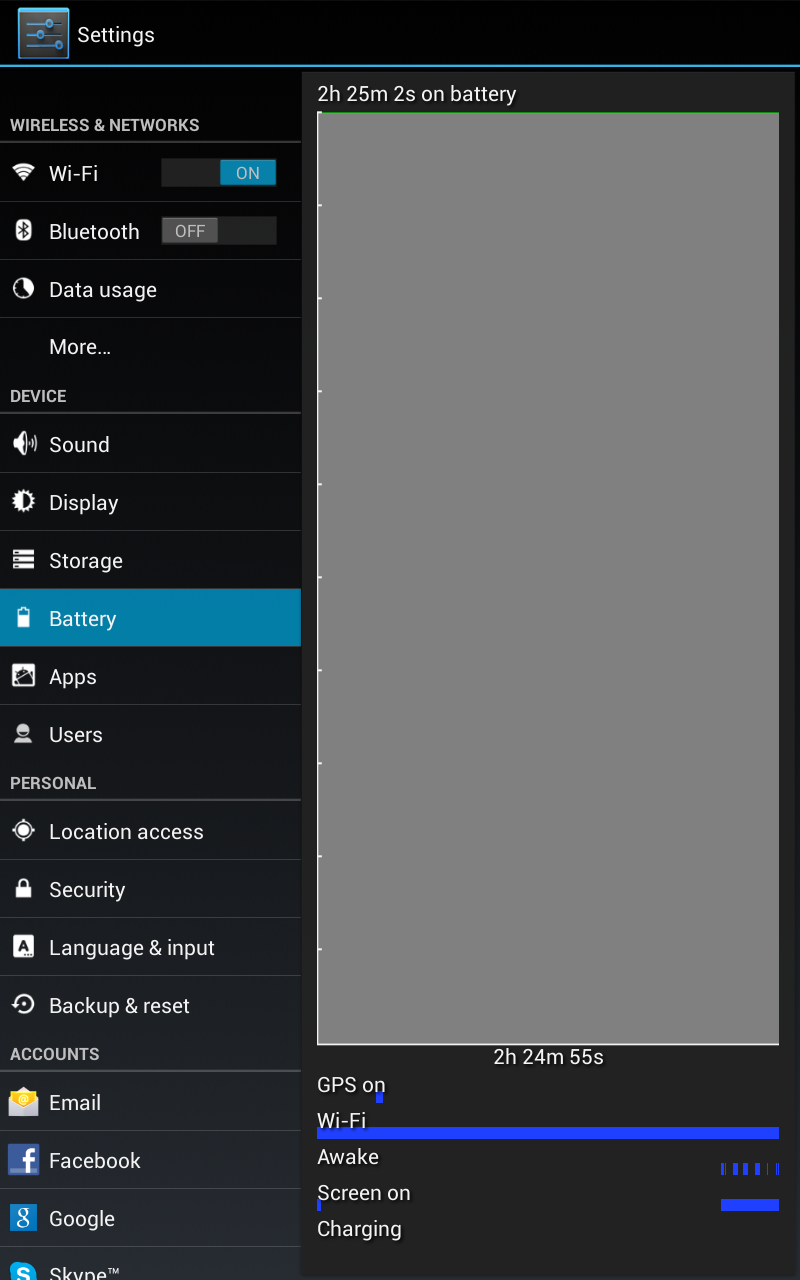
Task: Select the Battery menu item
Action: tap(150, 618)
